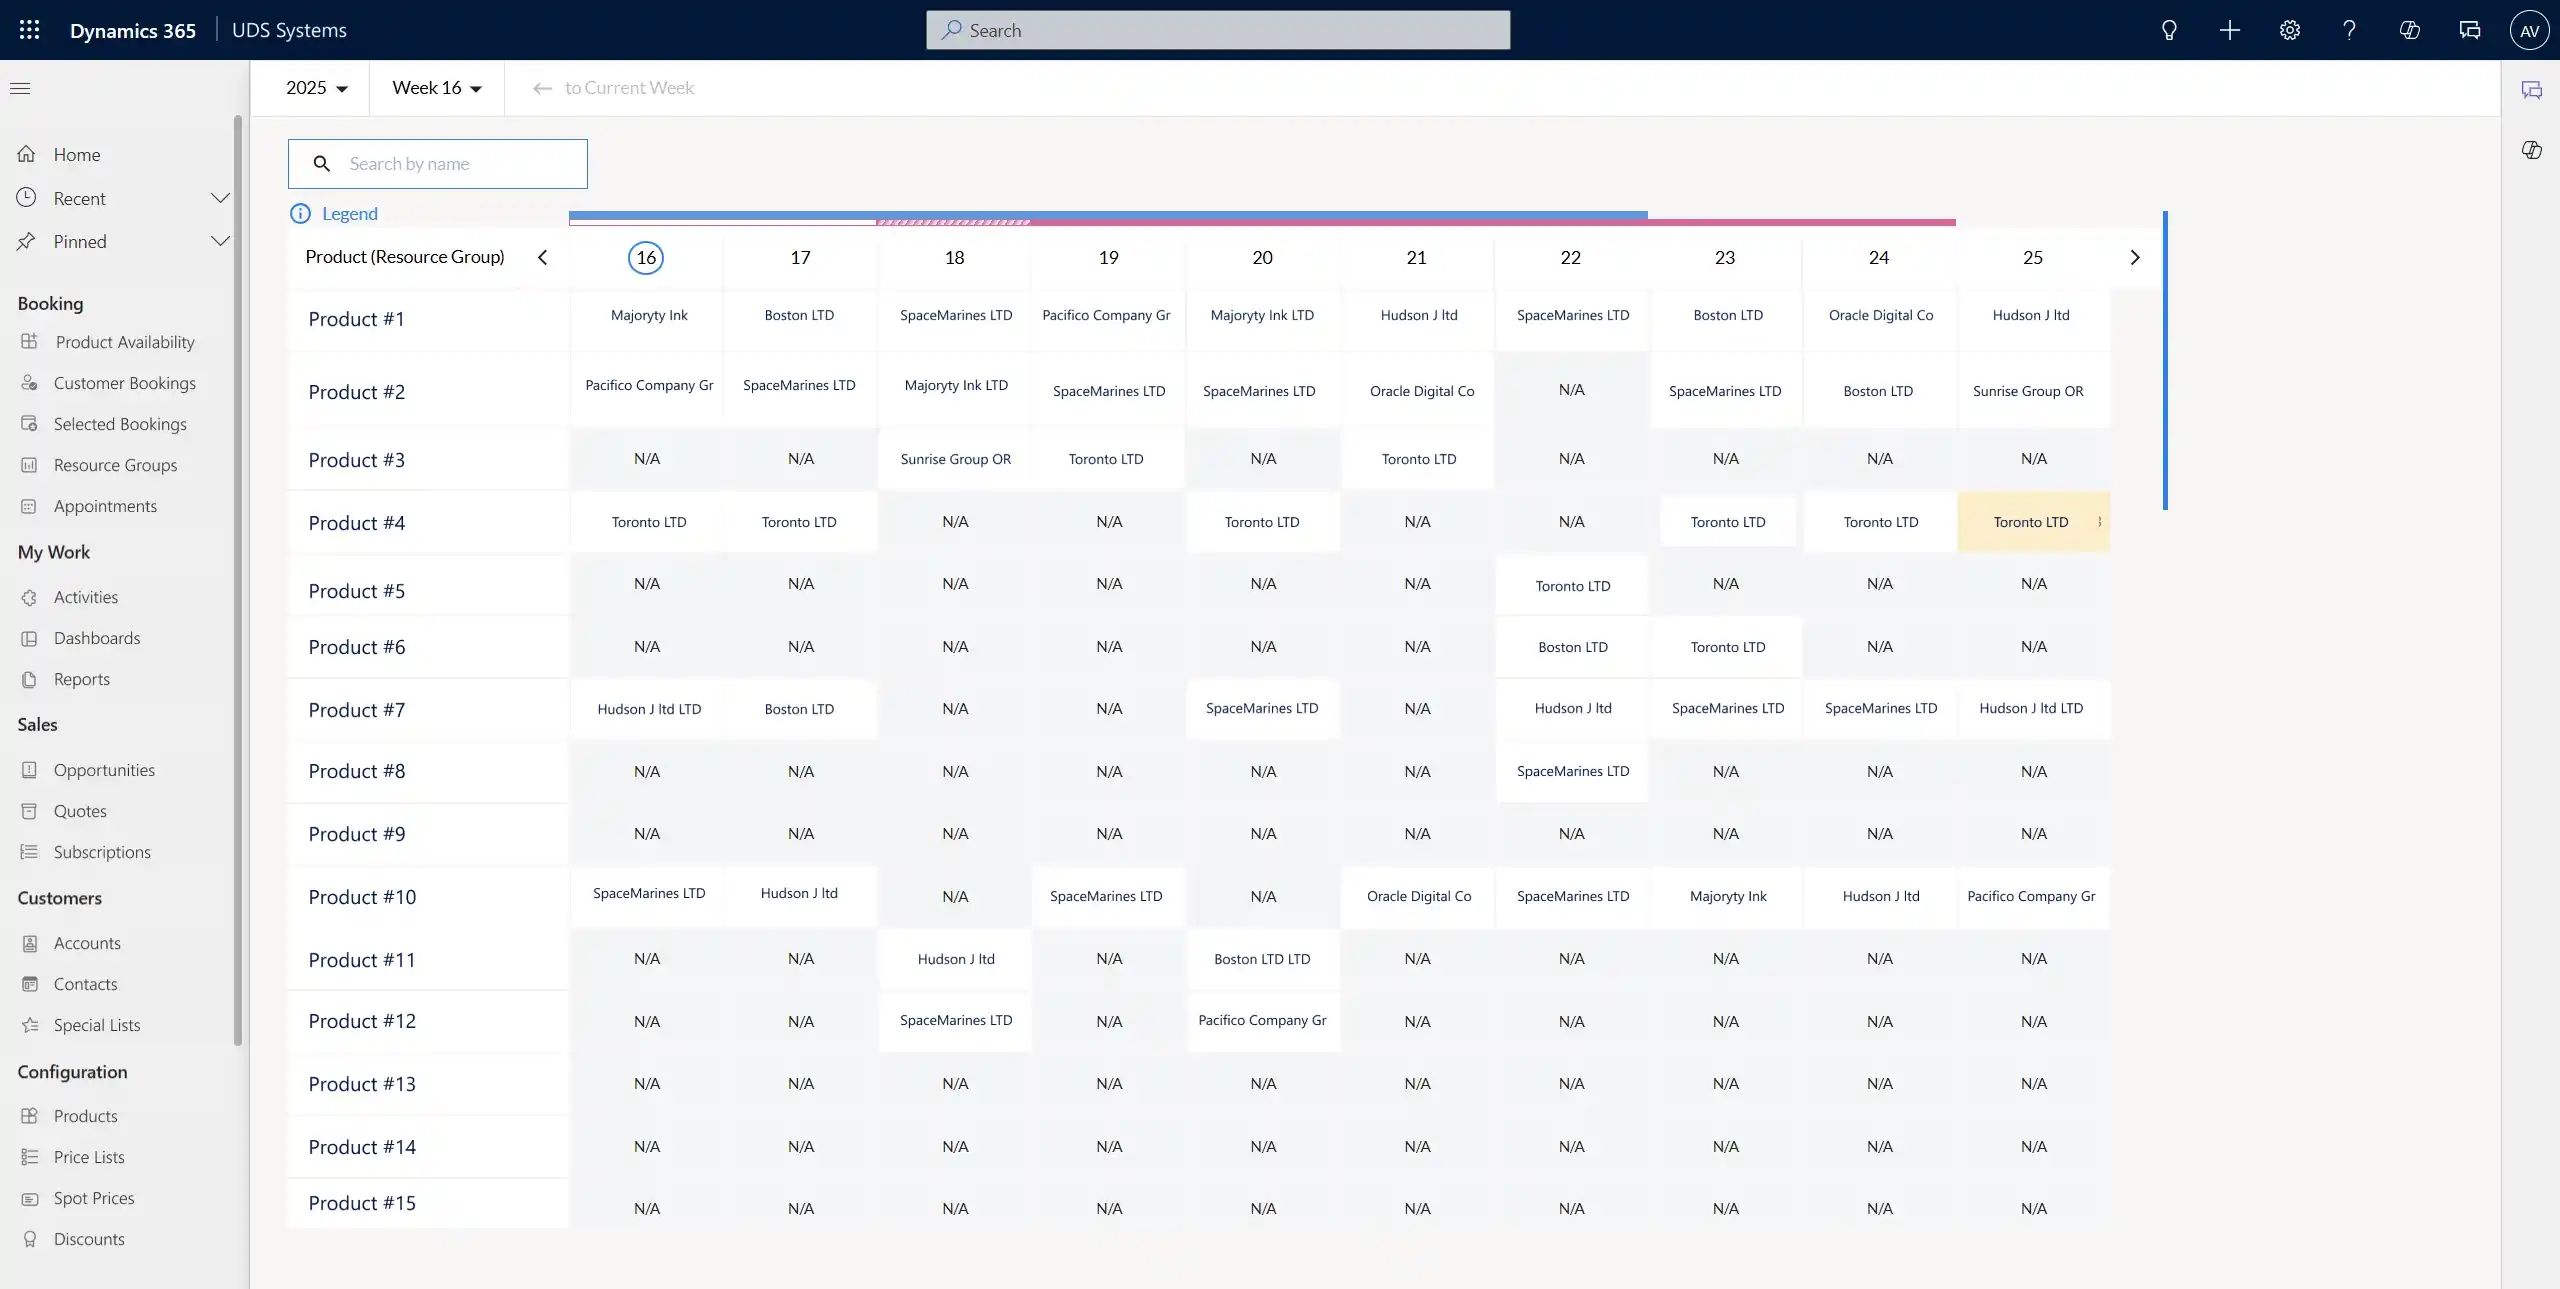The image size is (2560, 1289).
Task: Expand the Week 16 selector
Action: (x=436, y=88)
